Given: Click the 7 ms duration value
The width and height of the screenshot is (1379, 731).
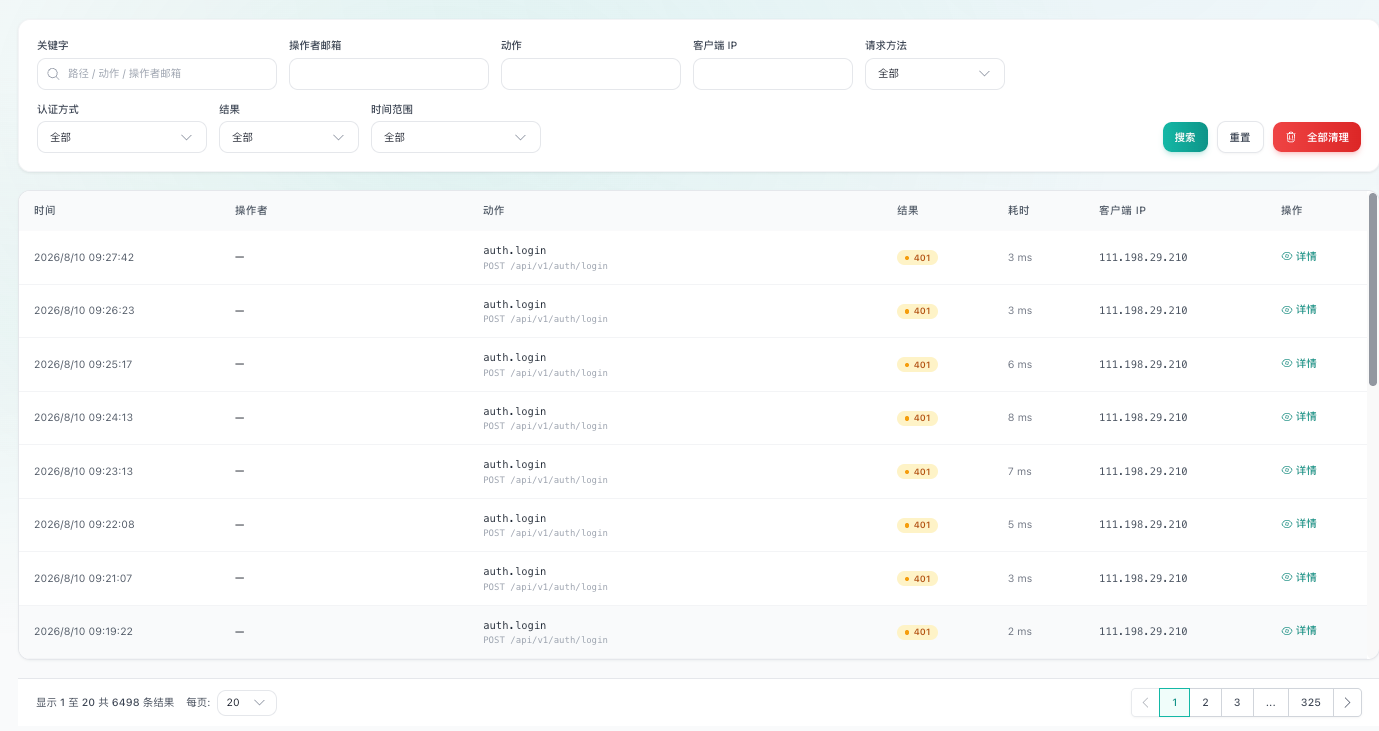Looking at the screenshot, I should pyautogui.click(x=1020, y=472).
